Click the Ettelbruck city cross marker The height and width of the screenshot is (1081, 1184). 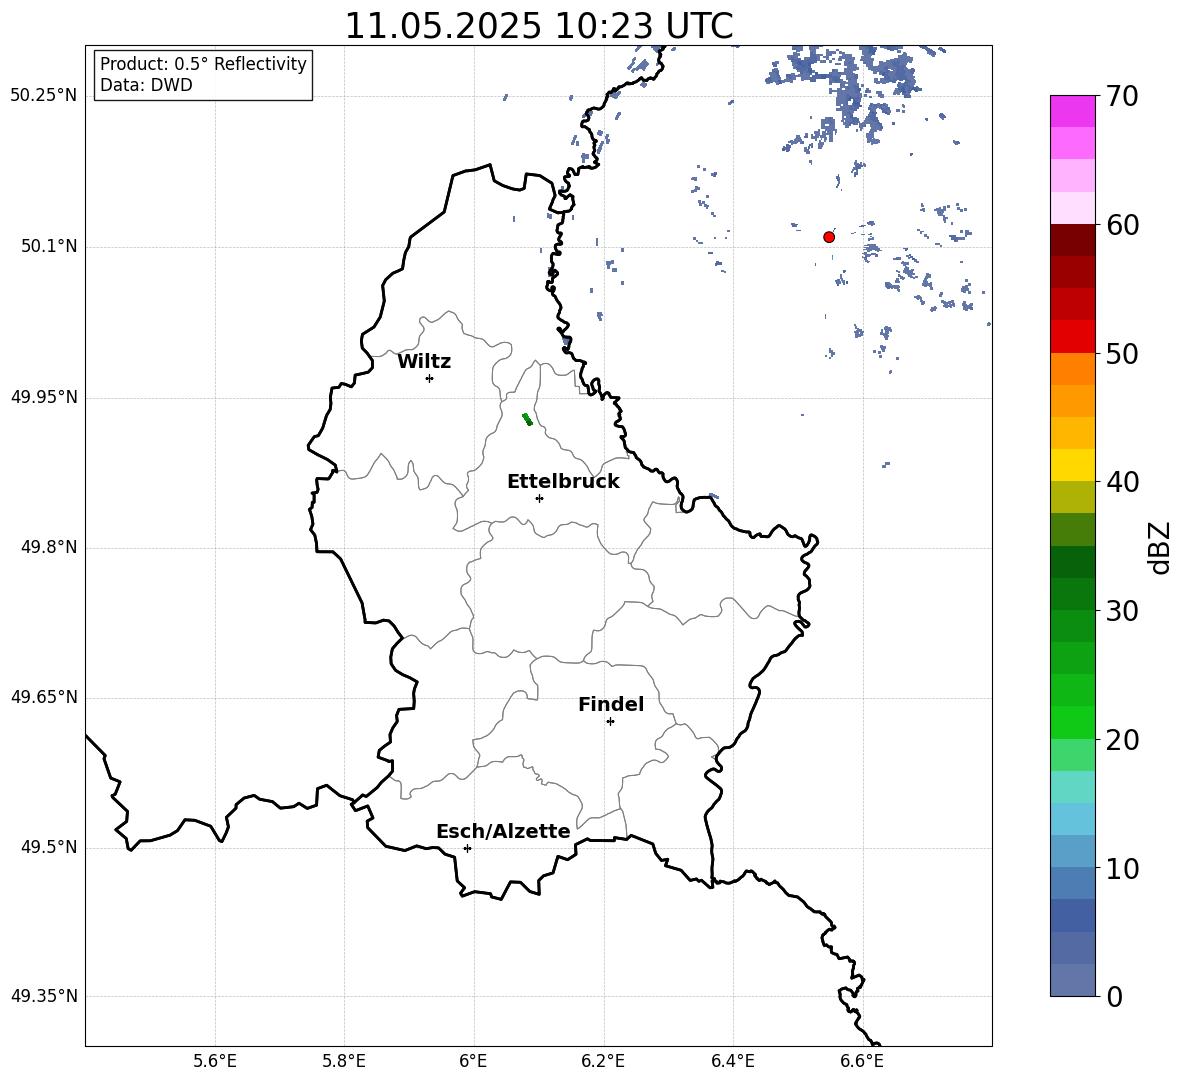pyautogui.click(x=539, y=498)
